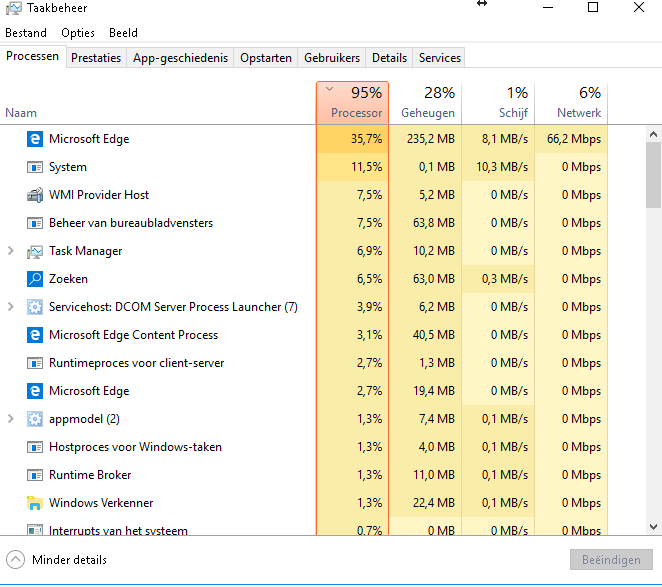
Task: Click the 40,5 MB memory value
Action: click(434, 335)
